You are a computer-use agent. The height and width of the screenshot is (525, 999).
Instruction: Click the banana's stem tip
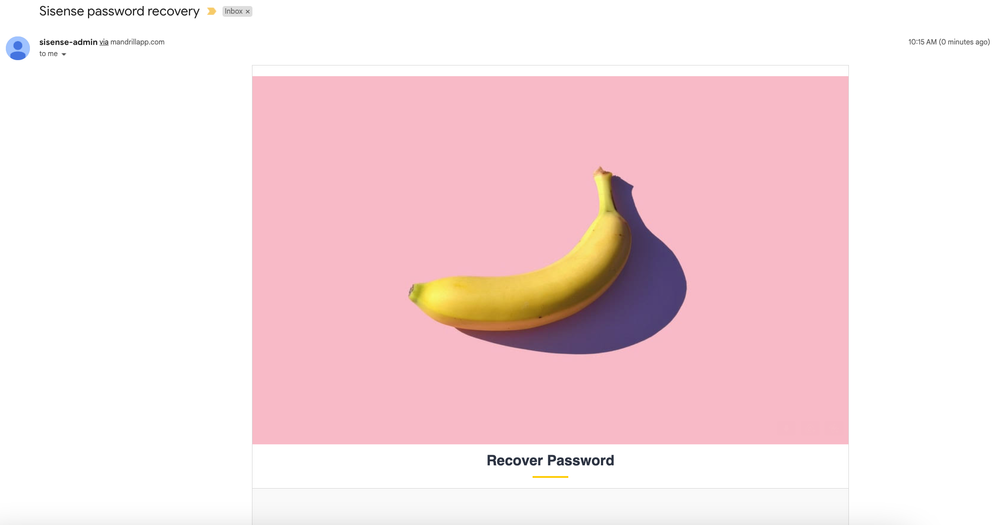[x=601, y=172]
